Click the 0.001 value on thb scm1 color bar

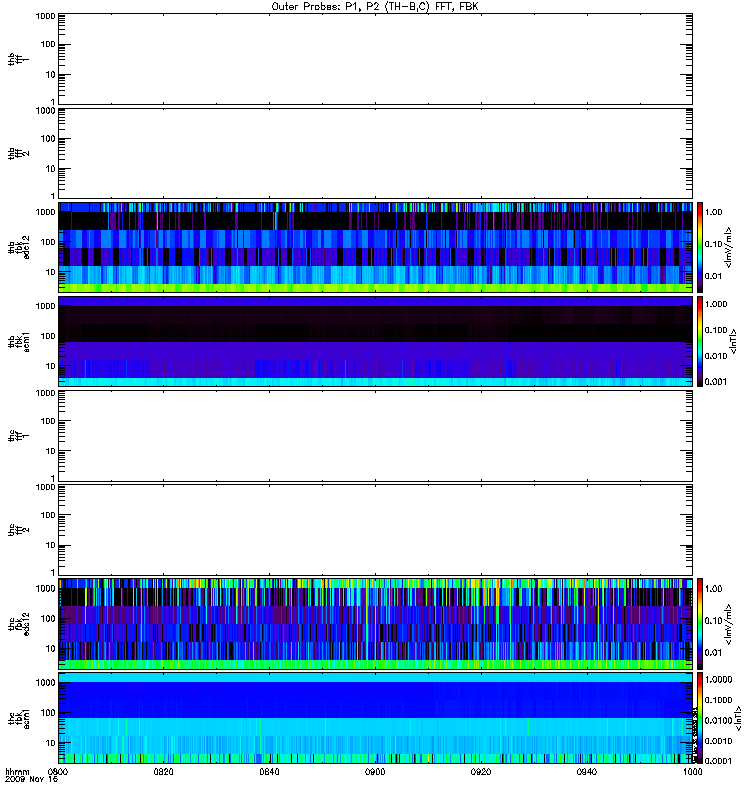[716, 382]
